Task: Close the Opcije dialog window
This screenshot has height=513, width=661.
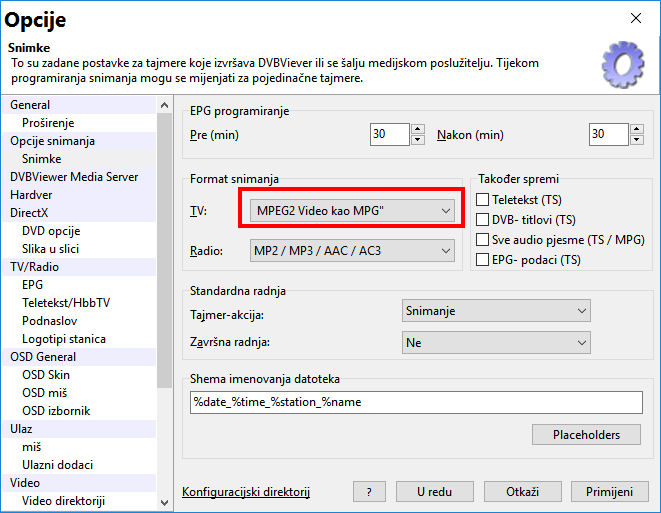Action: (x=634, y=17)
